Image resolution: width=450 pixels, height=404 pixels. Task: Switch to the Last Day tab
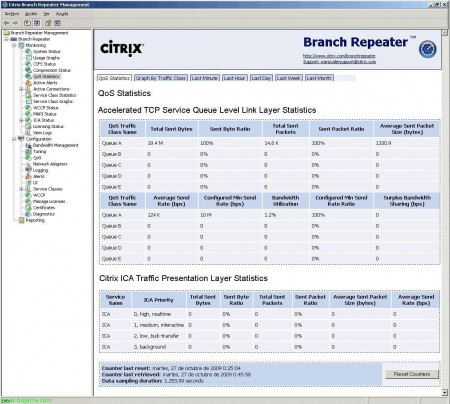click(261, 78)
